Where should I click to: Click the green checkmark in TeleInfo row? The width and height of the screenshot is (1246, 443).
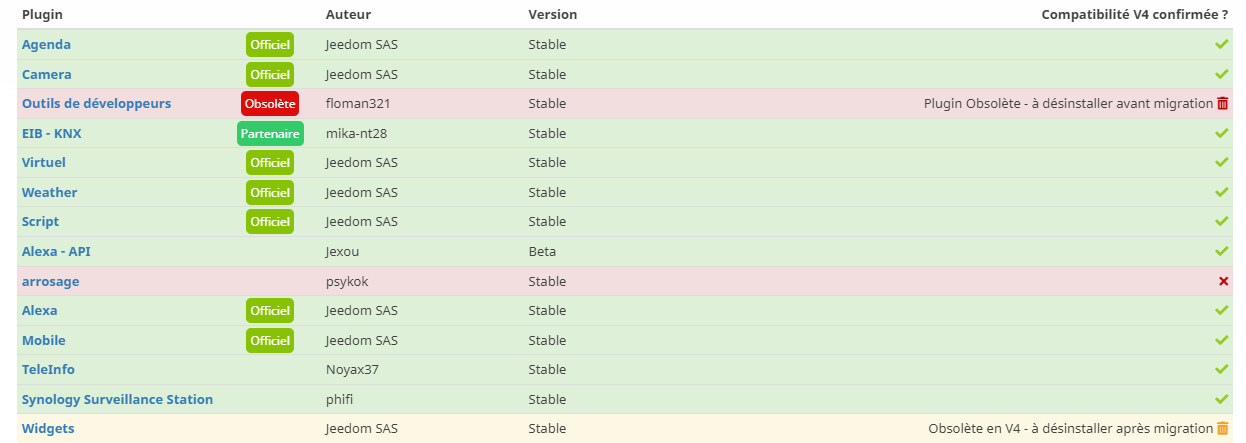coord(1221,369)
